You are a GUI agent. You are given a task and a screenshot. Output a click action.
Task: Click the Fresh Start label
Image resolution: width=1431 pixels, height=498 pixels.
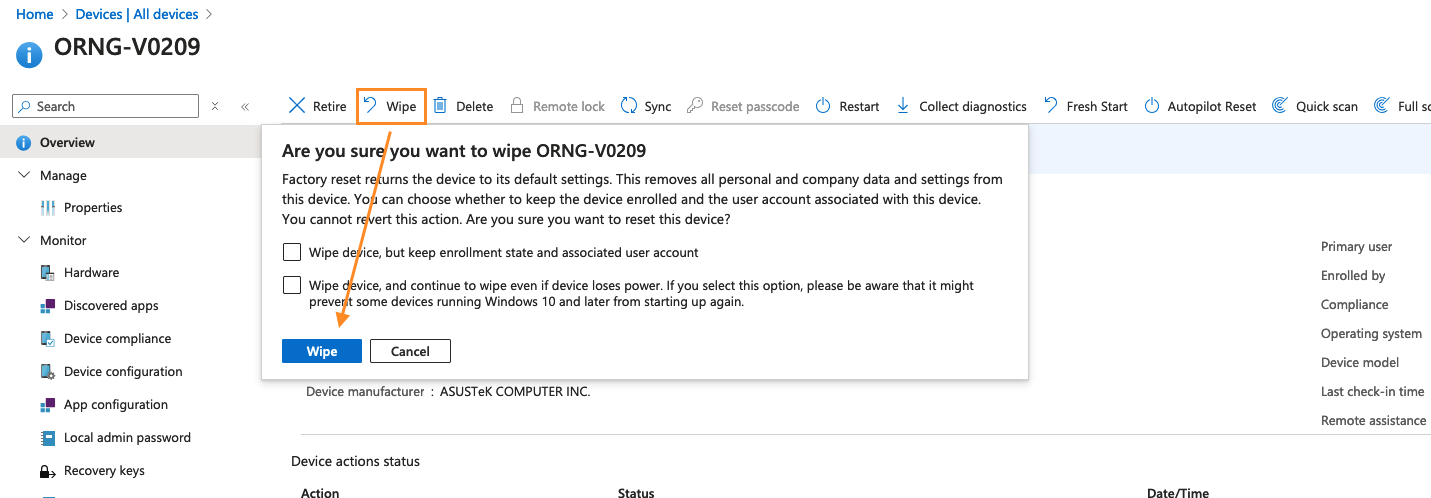[1097, 106]
